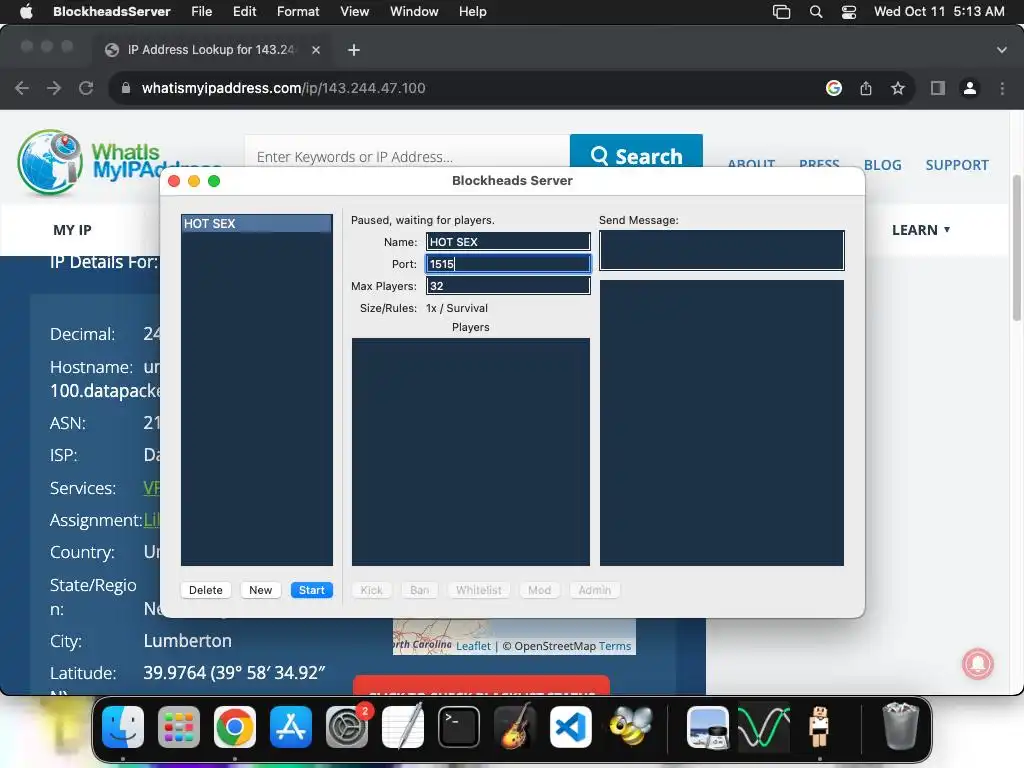
Task: Open Chrome three-dot menu
Action: click(x=1002, y=88)
